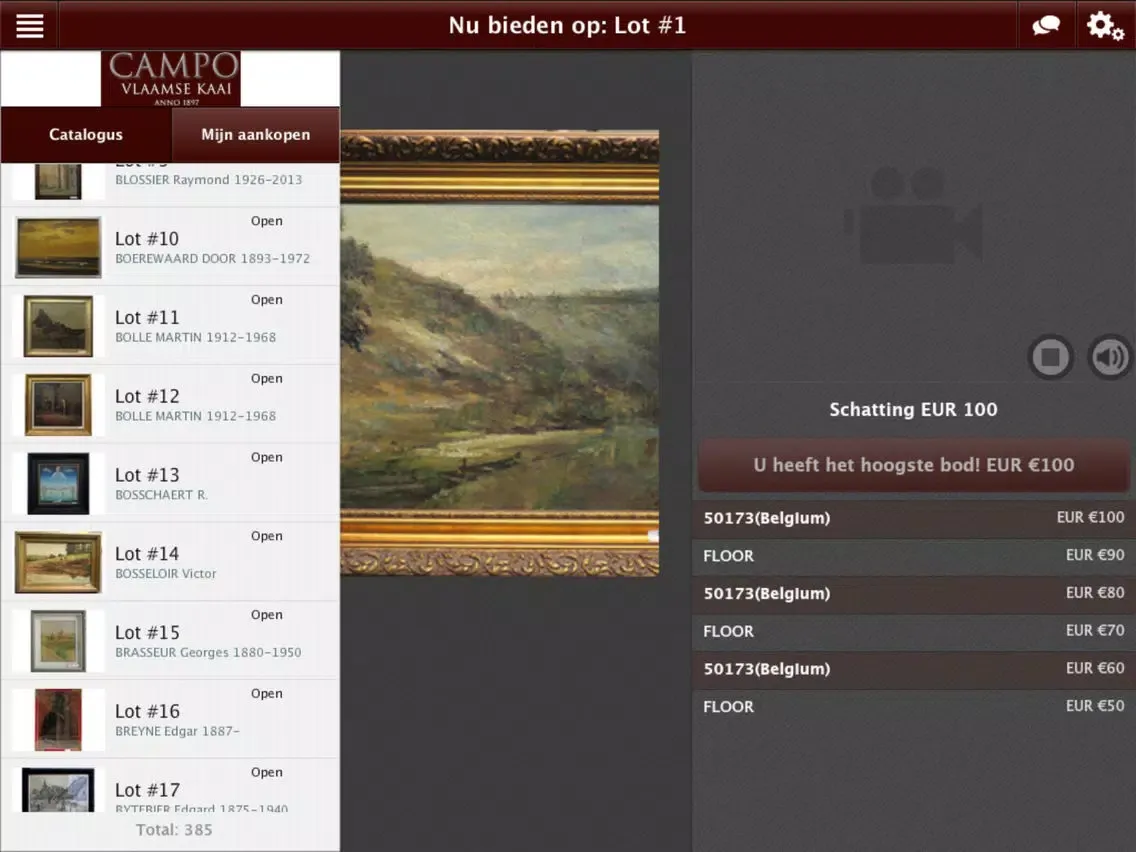Select the Lot #15 title
The height and width of the screenshot is (852, 1136).
[x=147, y=633]
